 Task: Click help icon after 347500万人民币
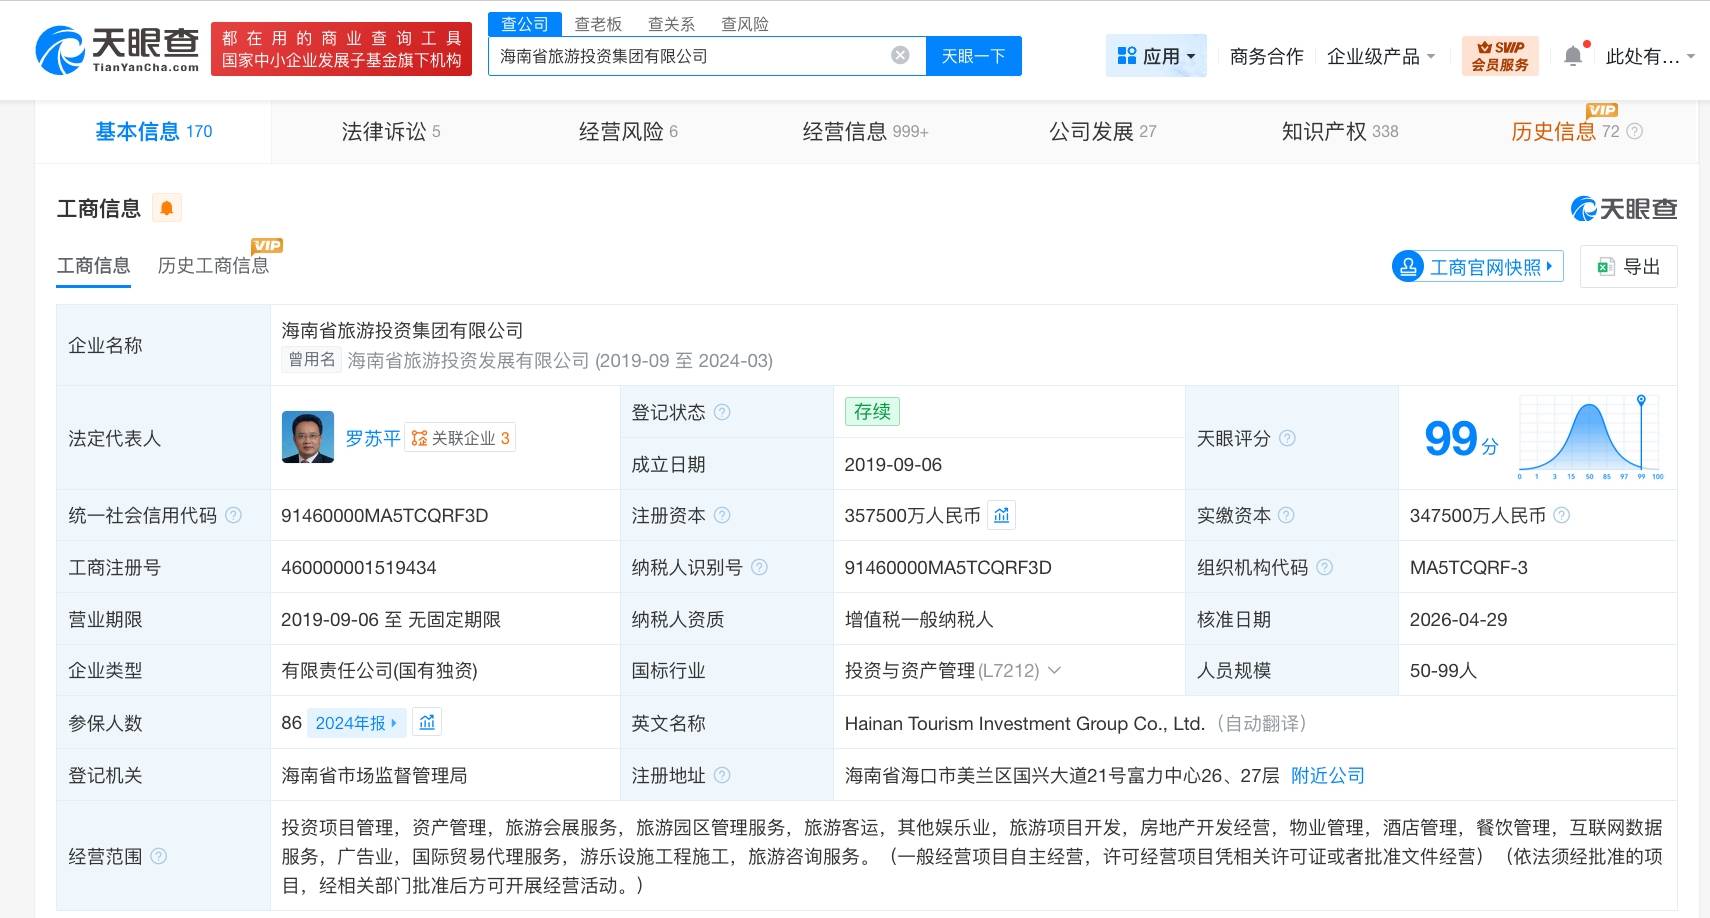pyautogui.click(x=1562, y=515)
